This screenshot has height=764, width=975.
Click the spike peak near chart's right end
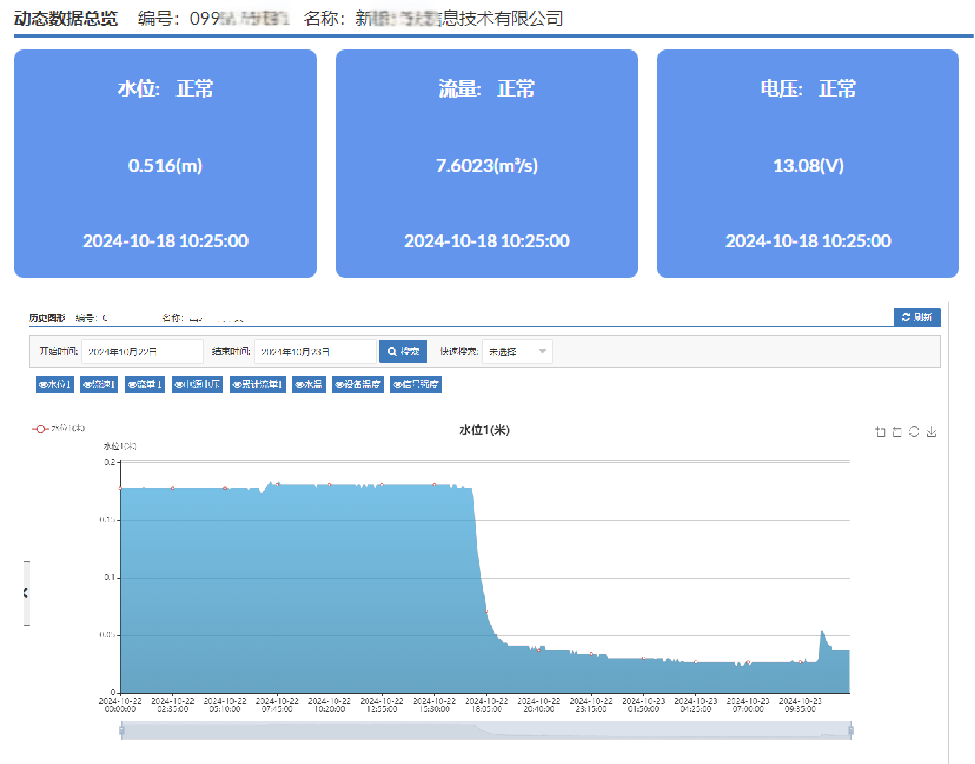(822, 632)
